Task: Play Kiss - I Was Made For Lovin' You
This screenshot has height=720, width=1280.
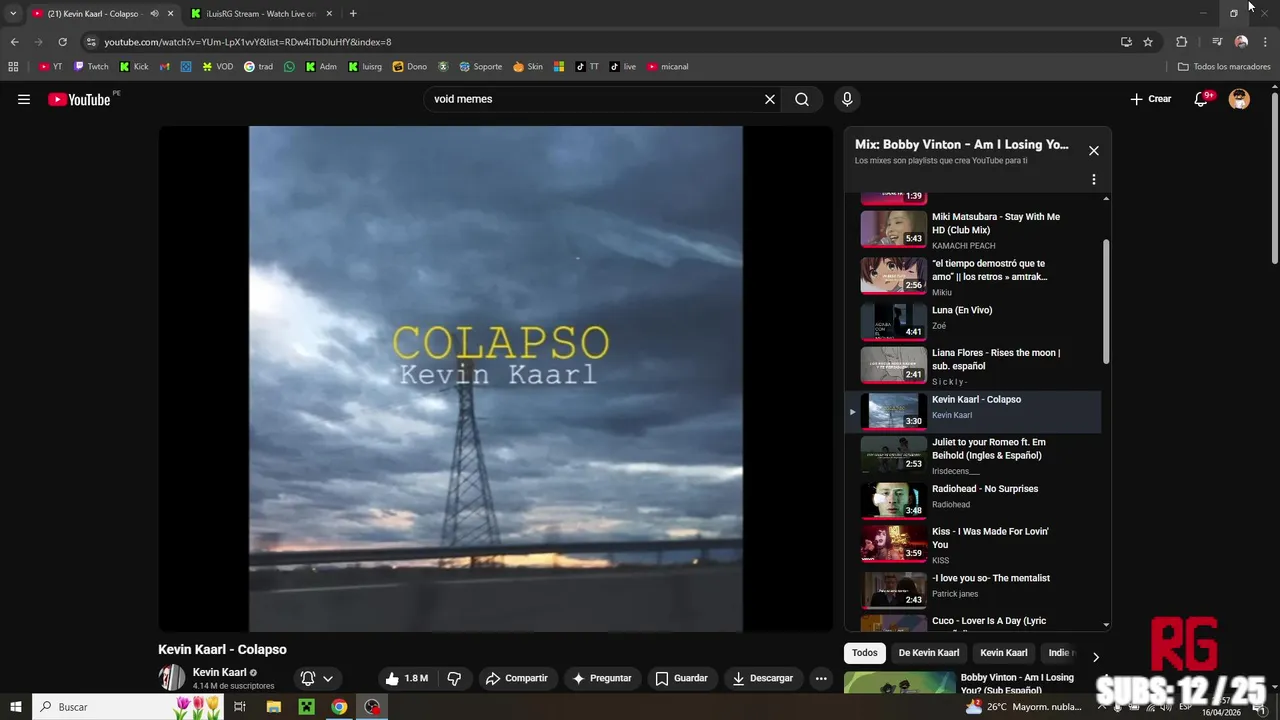Action: [973, 544]
